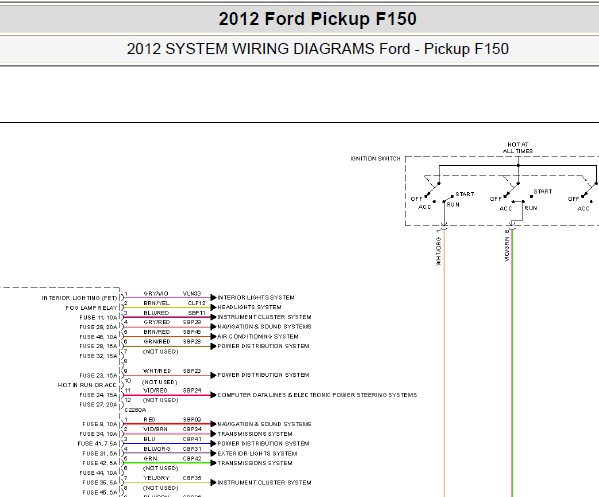Click the "VIO/BRN" wire color label

pos(155,429)
